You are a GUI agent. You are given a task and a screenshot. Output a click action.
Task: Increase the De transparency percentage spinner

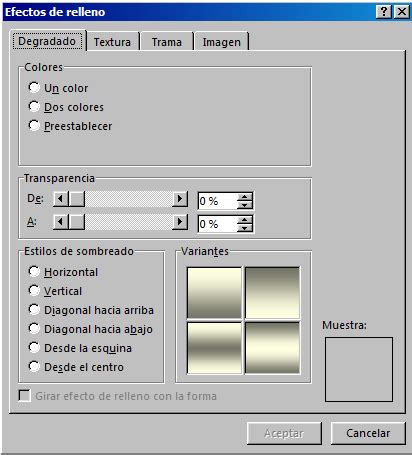(245, 197)
